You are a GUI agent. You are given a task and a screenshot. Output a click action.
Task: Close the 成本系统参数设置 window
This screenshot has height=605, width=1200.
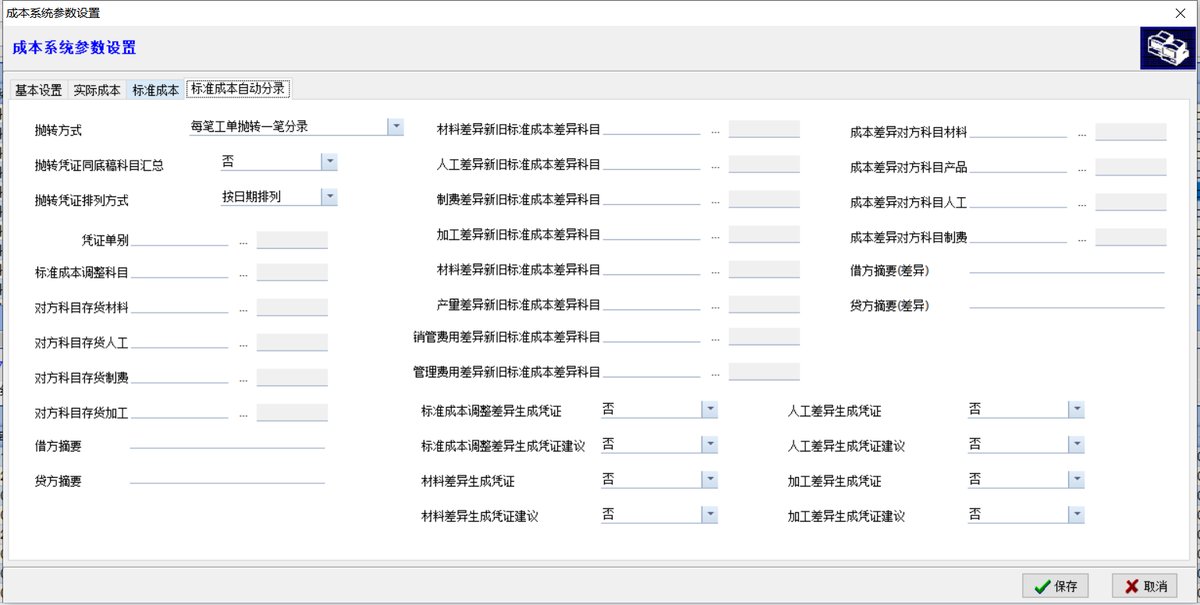[1180, 13]
